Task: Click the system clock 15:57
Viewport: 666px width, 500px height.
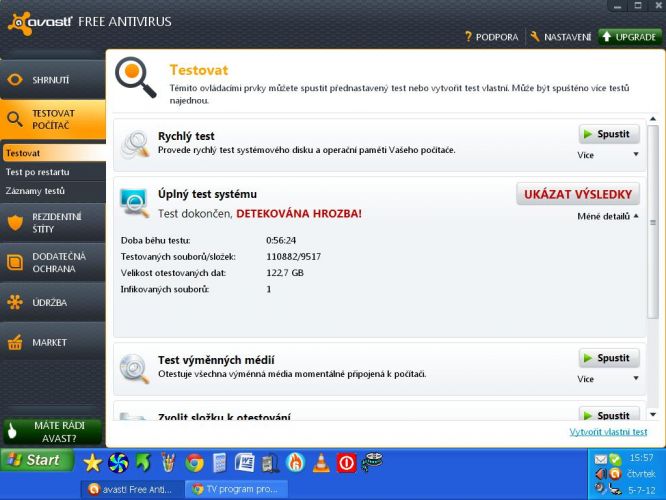Action: [x=641, y=458]
